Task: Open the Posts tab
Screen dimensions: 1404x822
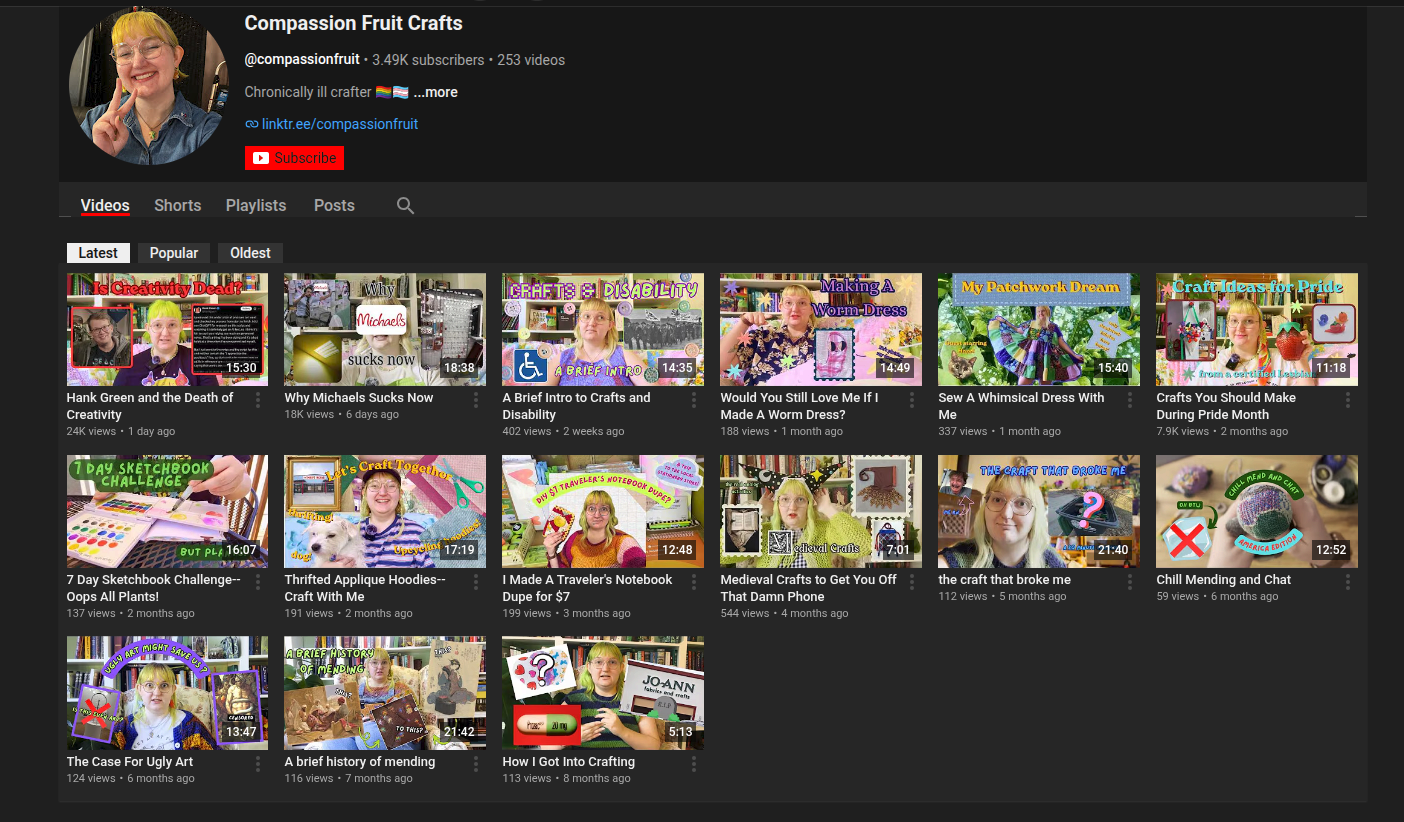Action: pos(334,205)
